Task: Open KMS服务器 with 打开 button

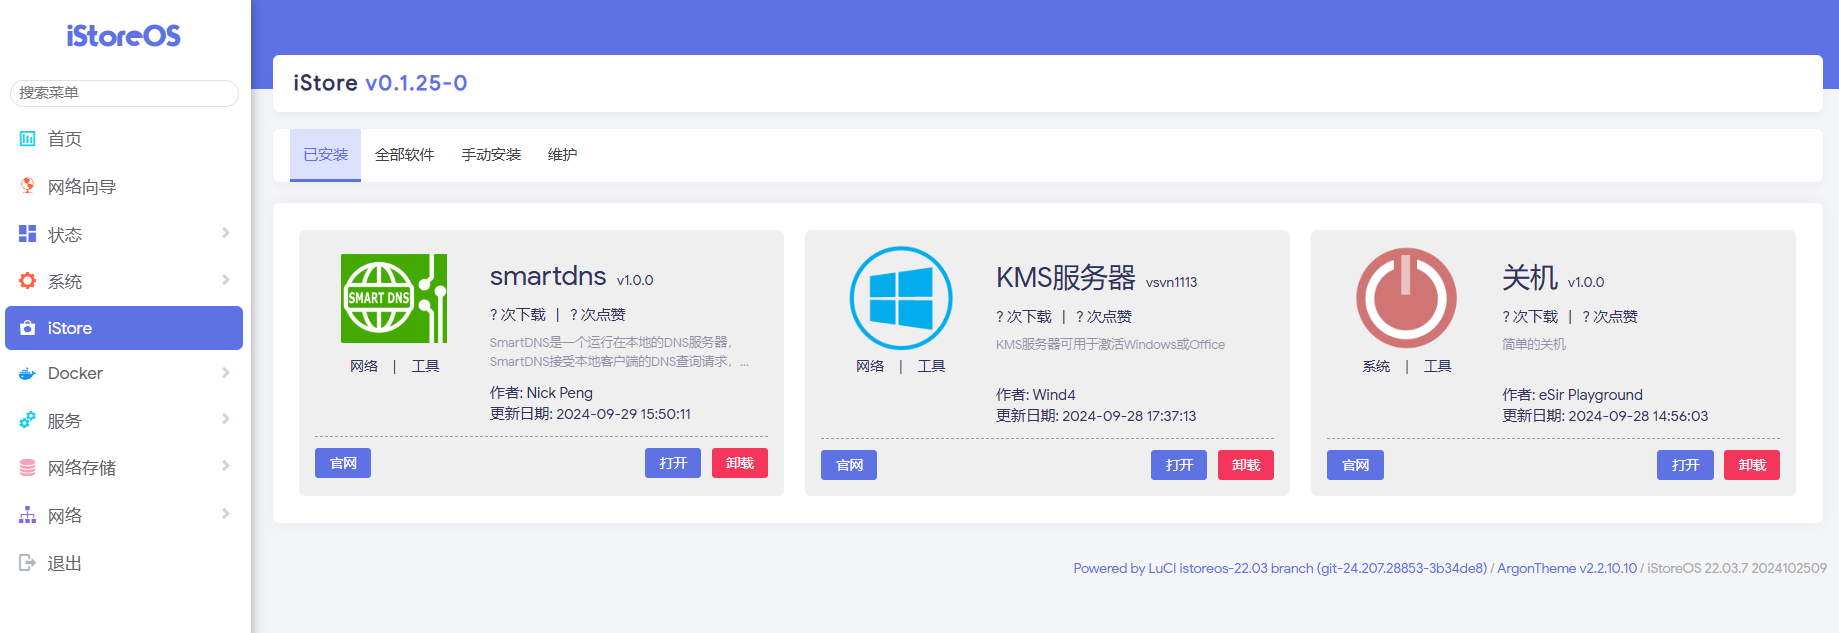Action: 1179,465
